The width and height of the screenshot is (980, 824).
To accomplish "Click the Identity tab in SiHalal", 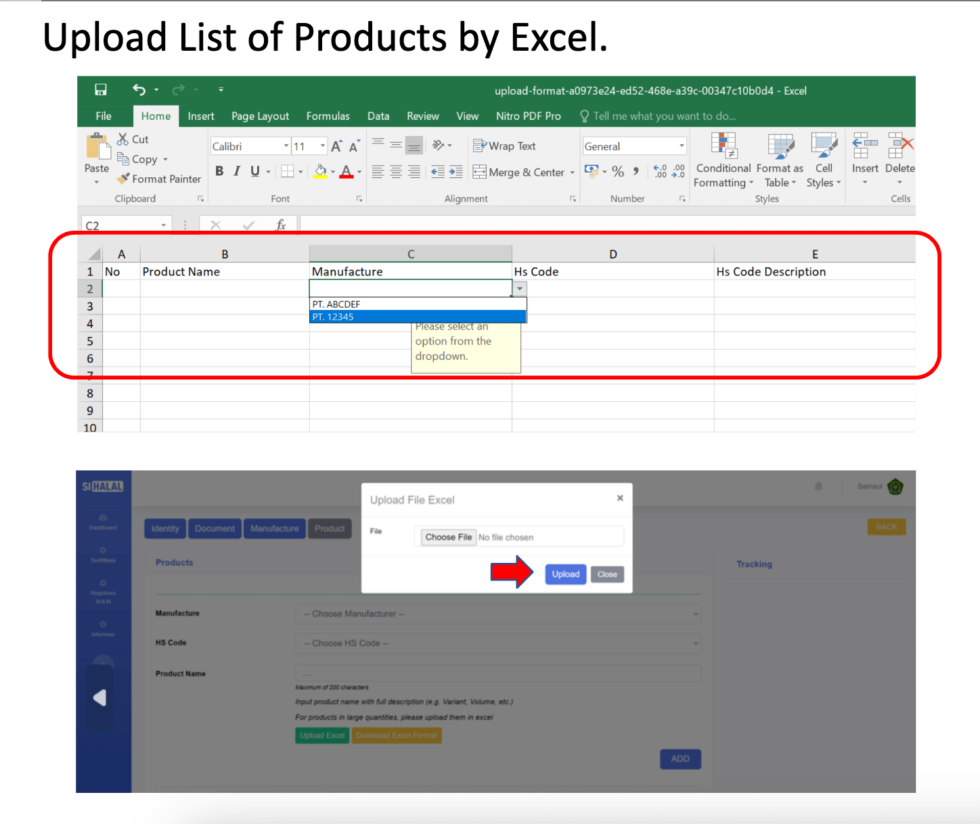I will point(165,528).
